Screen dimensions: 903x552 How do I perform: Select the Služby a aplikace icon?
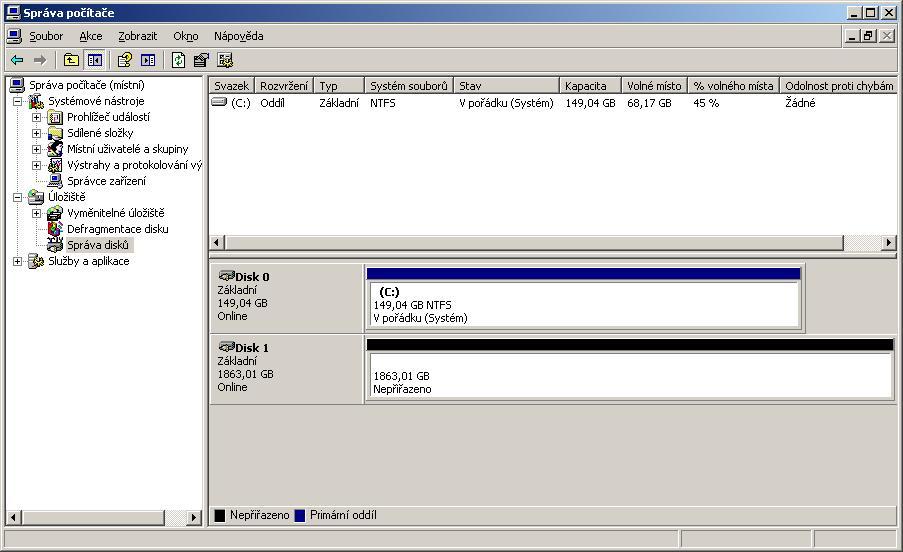tap(36, 261)
